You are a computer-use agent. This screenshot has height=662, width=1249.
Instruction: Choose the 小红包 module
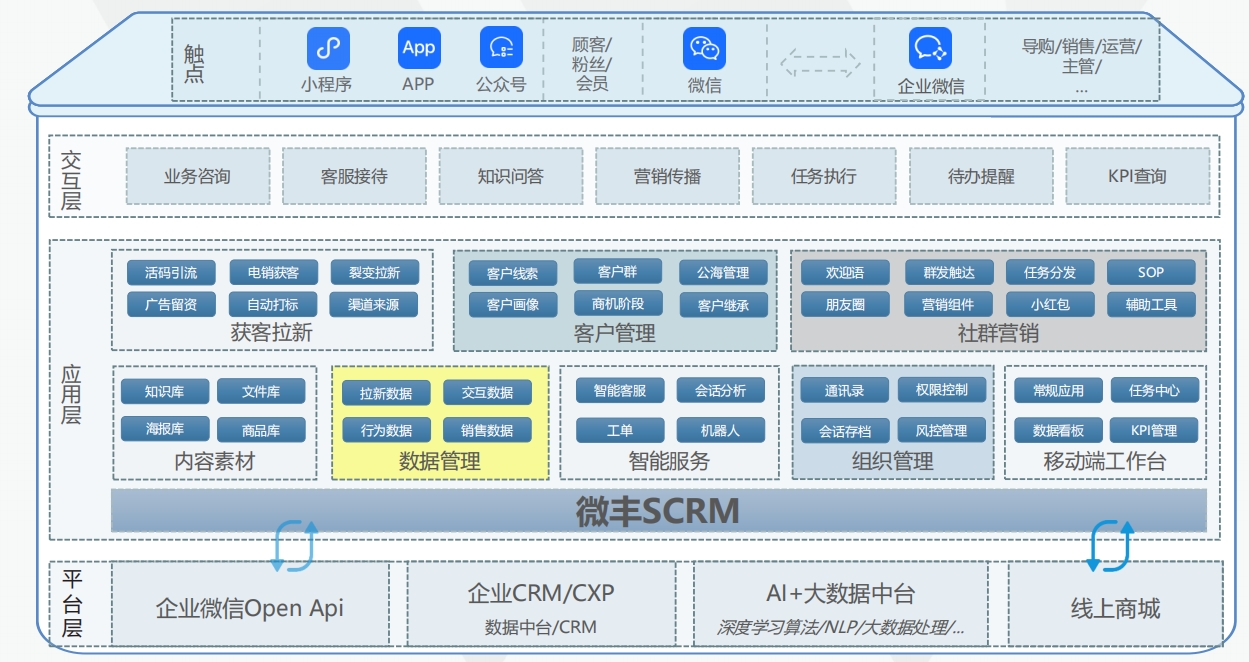pos(1050,304)
